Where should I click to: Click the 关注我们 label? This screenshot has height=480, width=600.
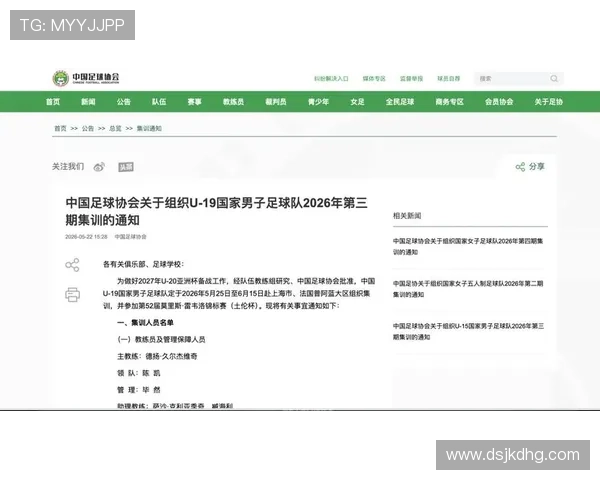click(68, 167)
